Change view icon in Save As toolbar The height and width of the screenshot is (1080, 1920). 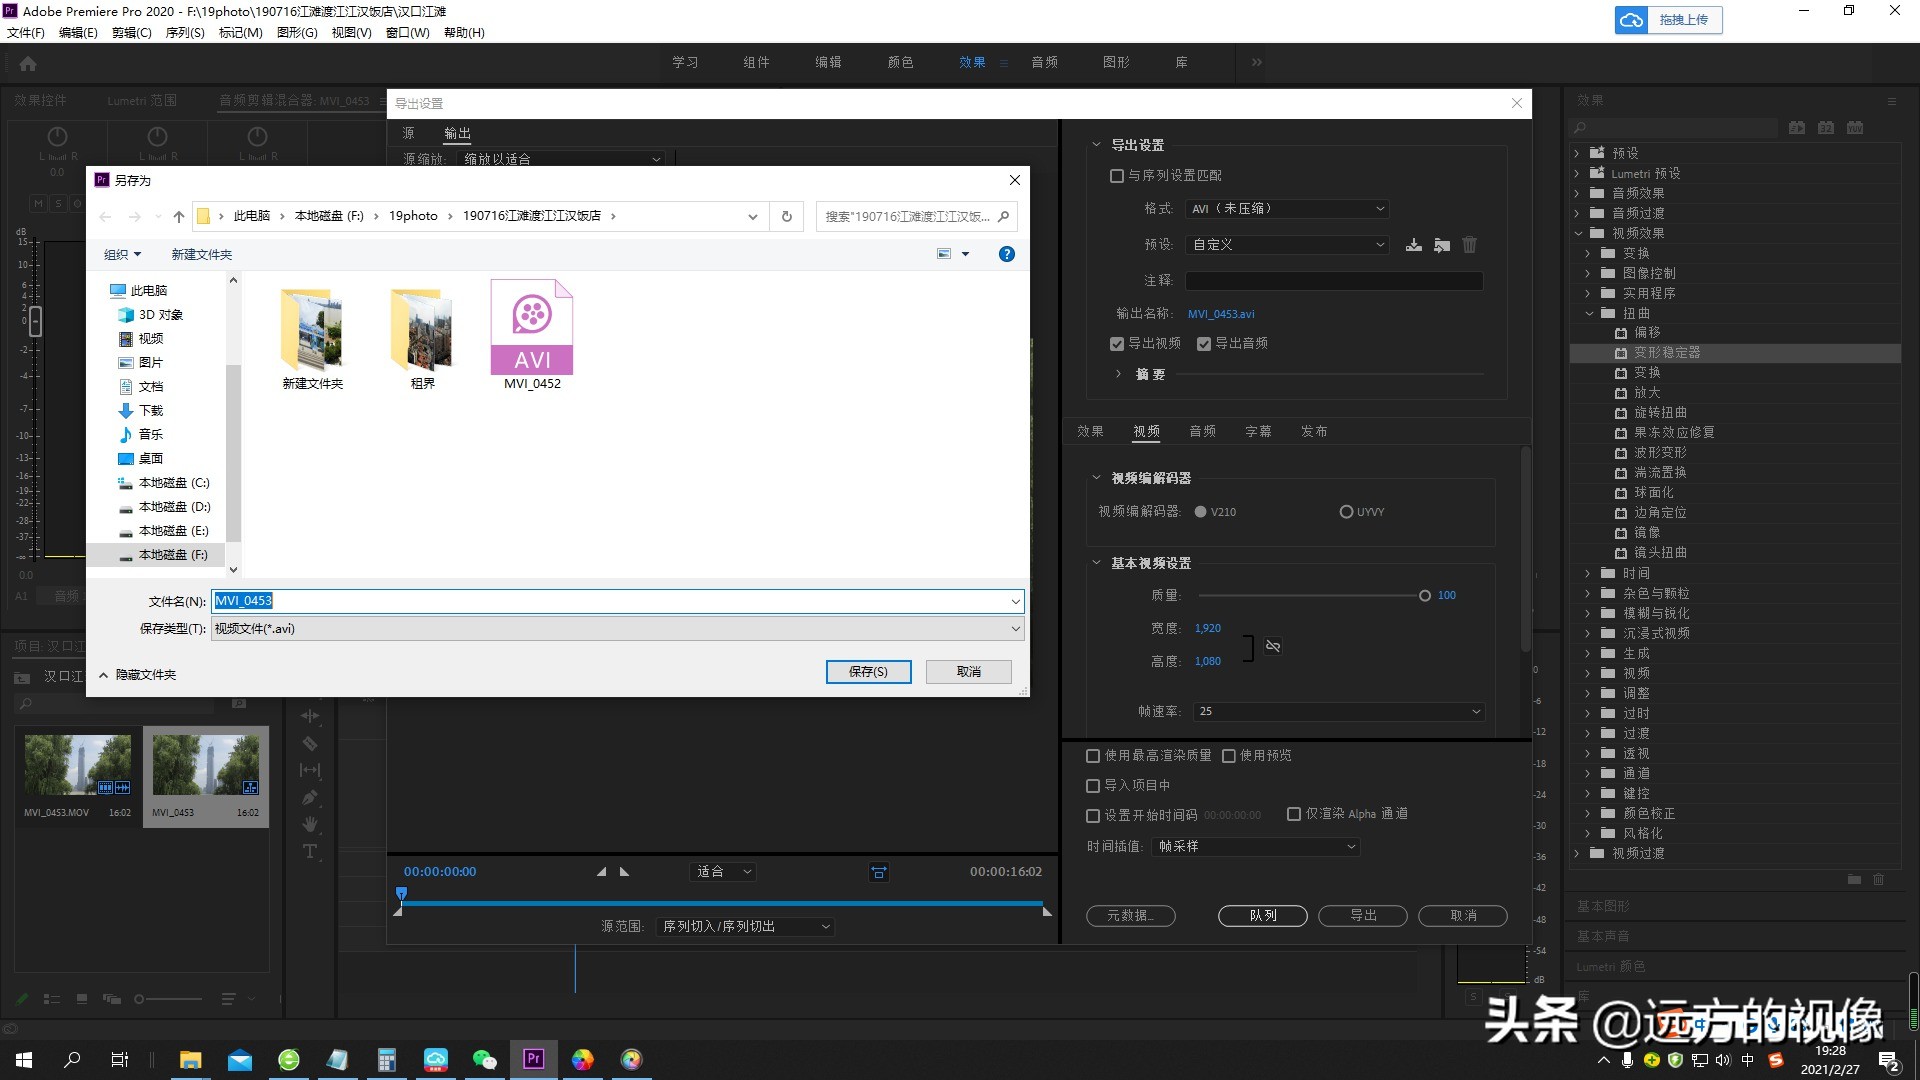click(x=944, y=254)
